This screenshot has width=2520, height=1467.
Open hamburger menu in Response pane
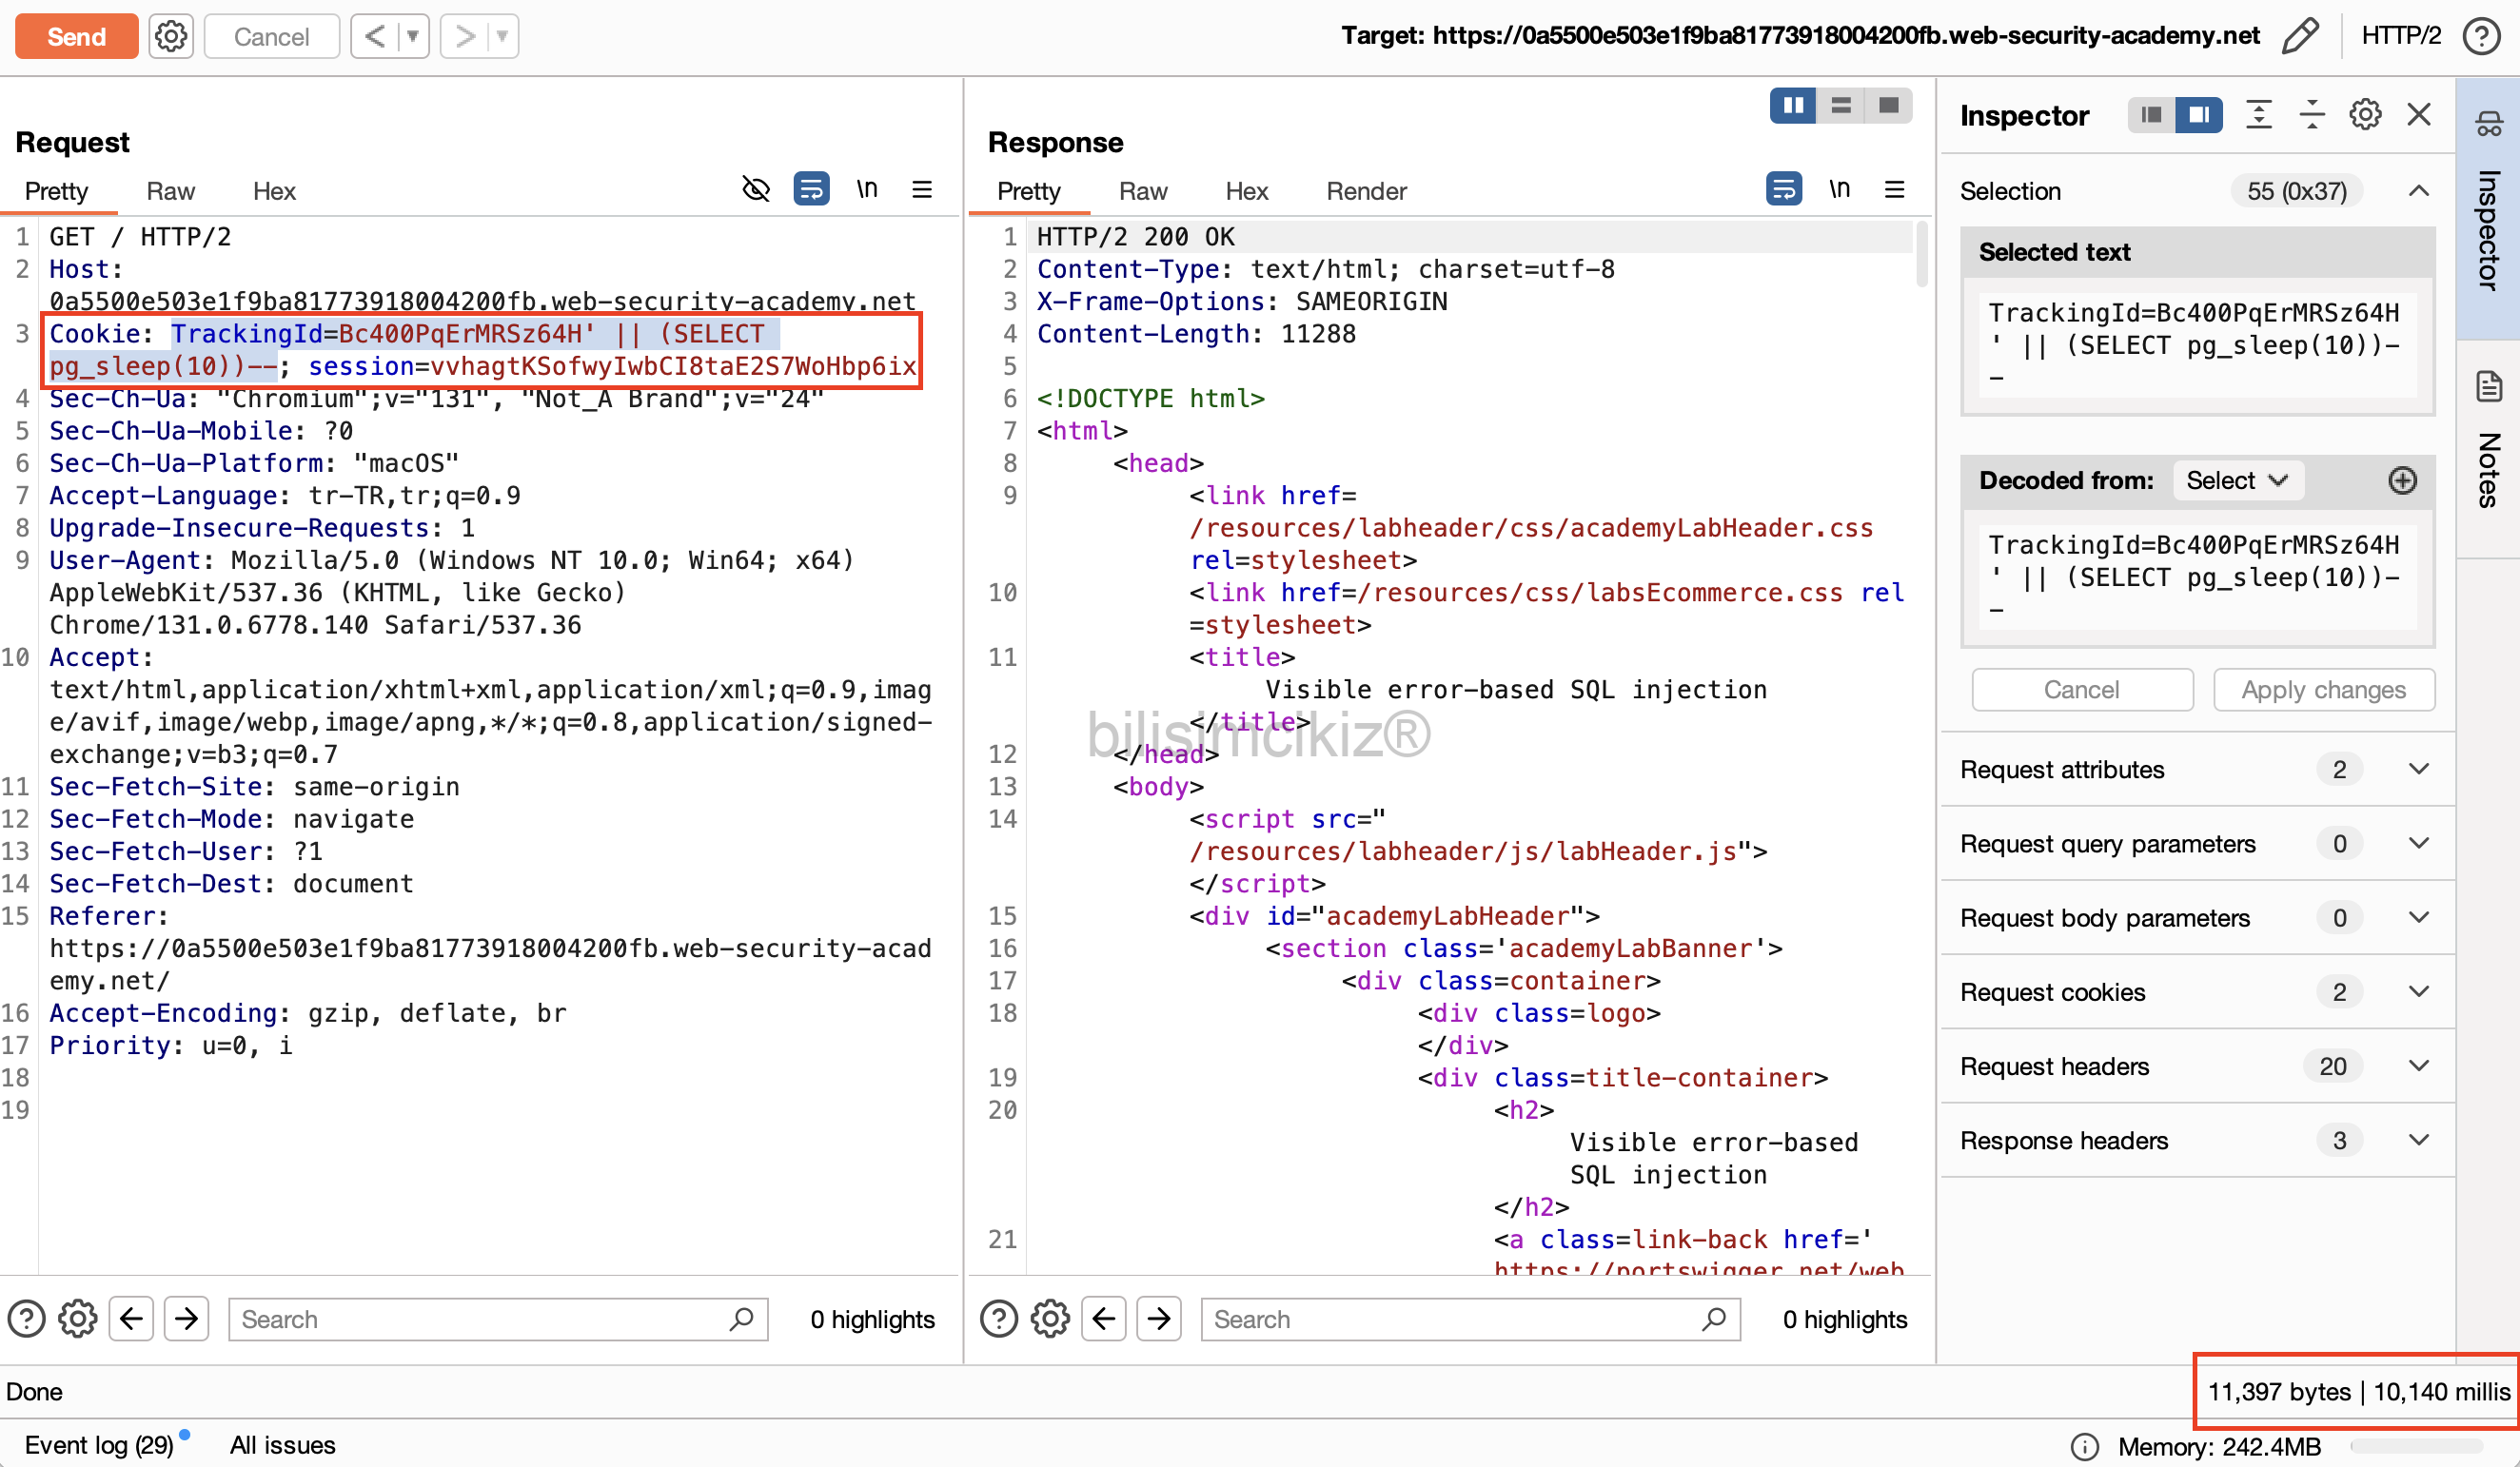(1894, 189)
